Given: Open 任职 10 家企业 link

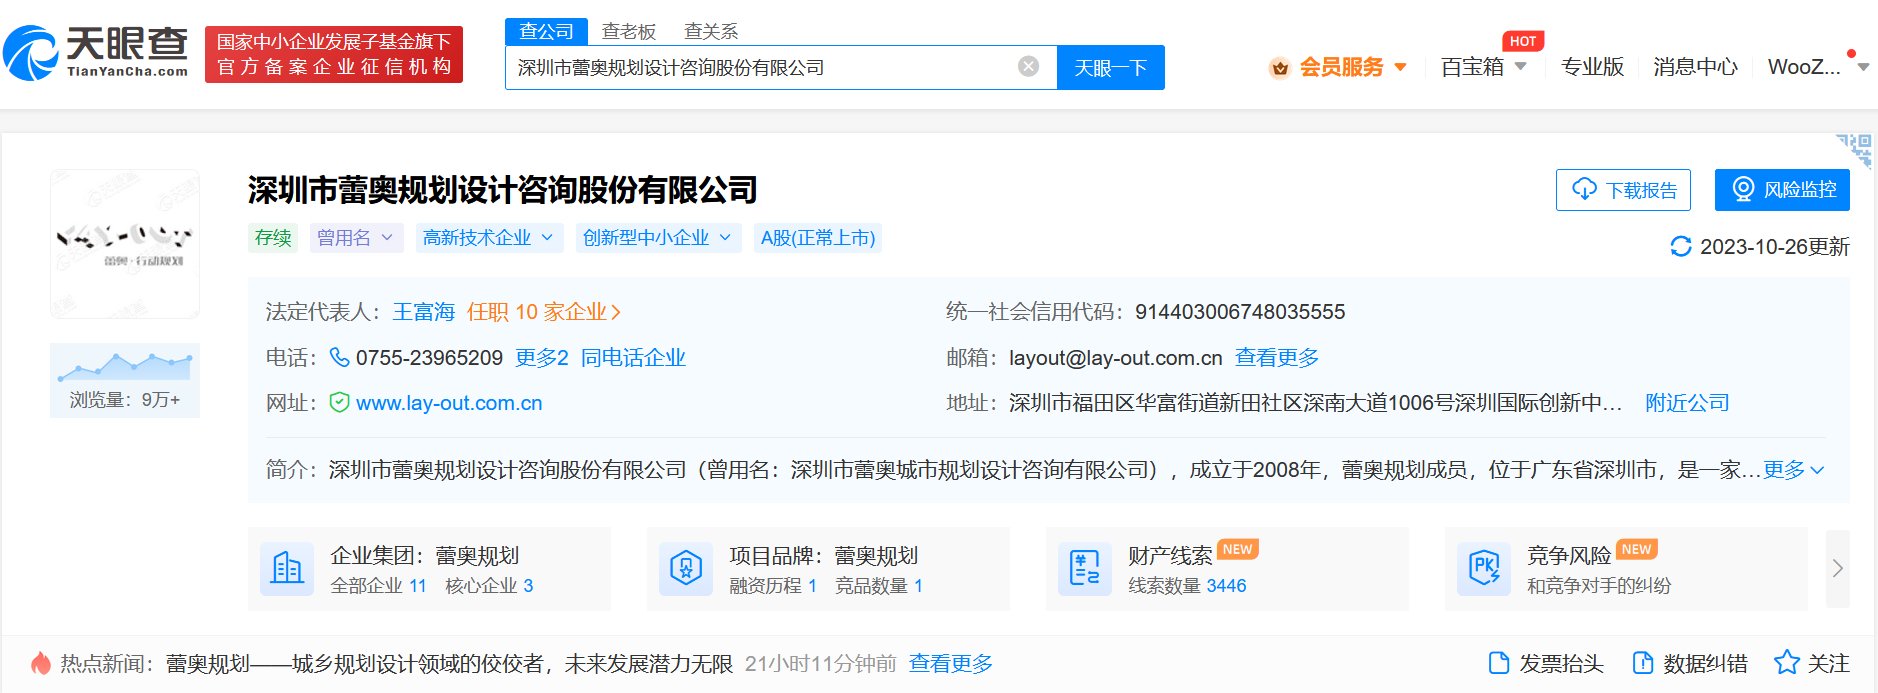Looking at the screenshot, I should (544, 312).
